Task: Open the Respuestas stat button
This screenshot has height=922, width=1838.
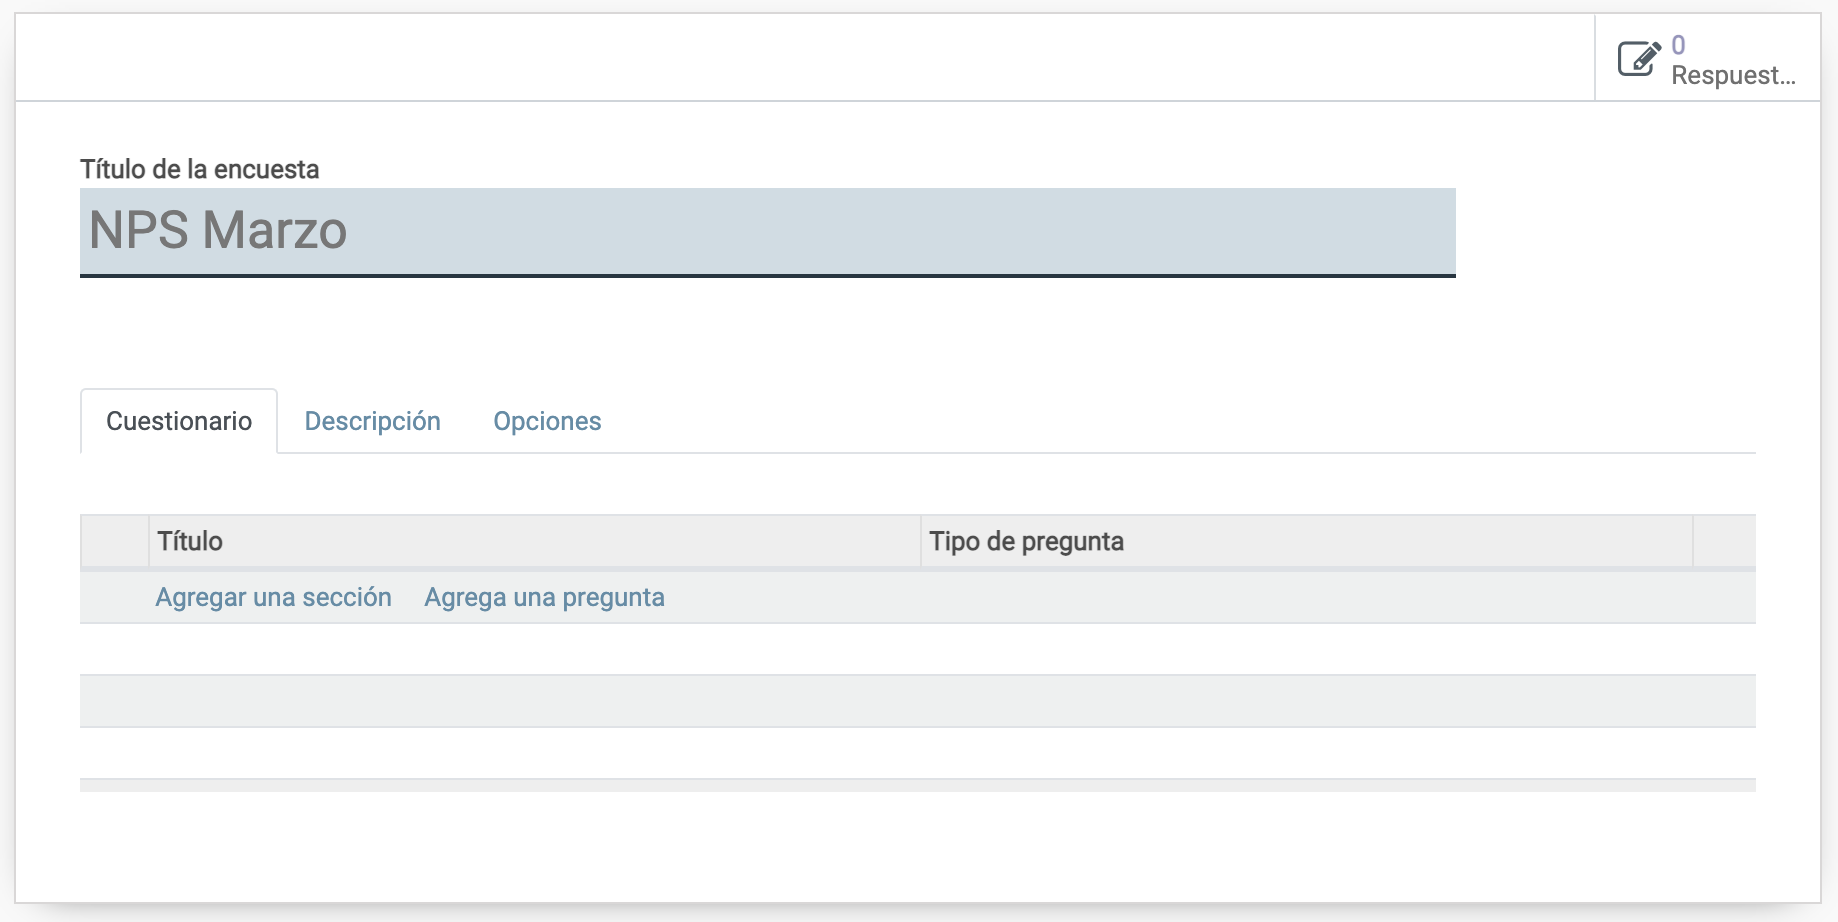Action: pos(1707,58)
